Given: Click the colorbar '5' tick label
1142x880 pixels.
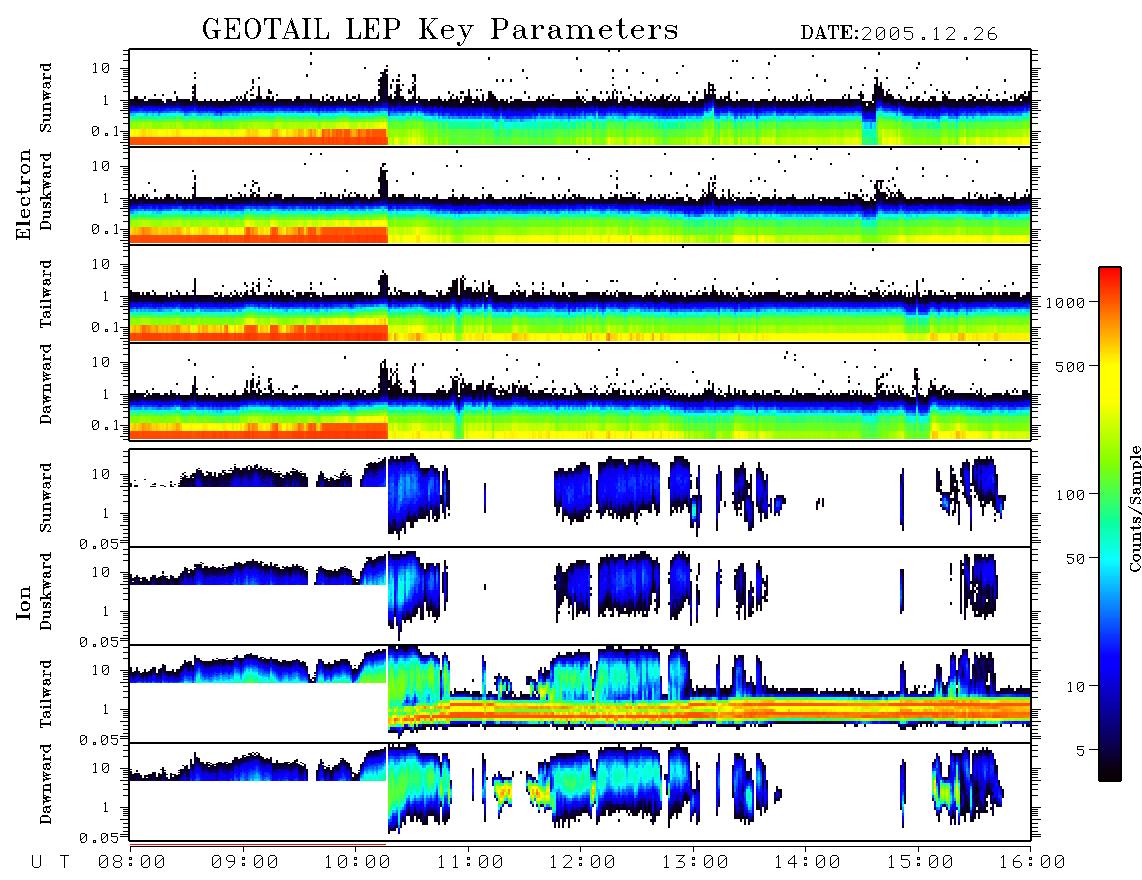Looking at the screenshot, I should click(x=1080, y=751).
